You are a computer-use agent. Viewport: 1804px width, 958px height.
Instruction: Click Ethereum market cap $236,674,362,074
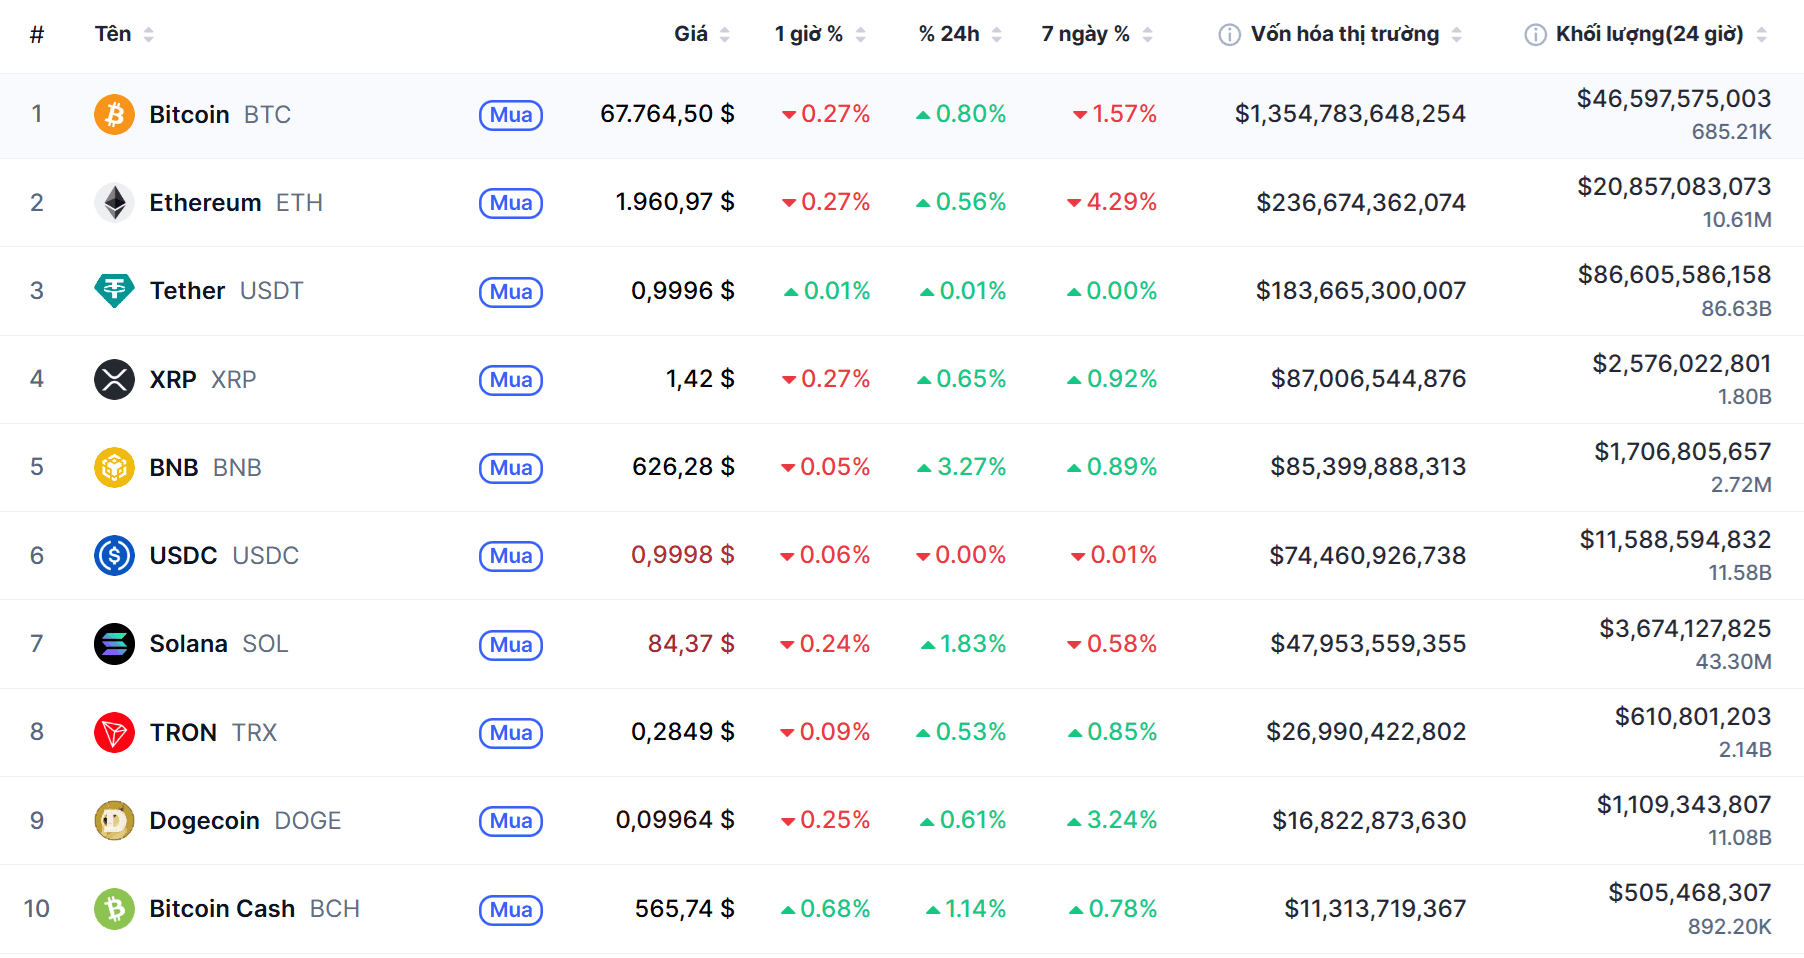(x=1361, y=203)
